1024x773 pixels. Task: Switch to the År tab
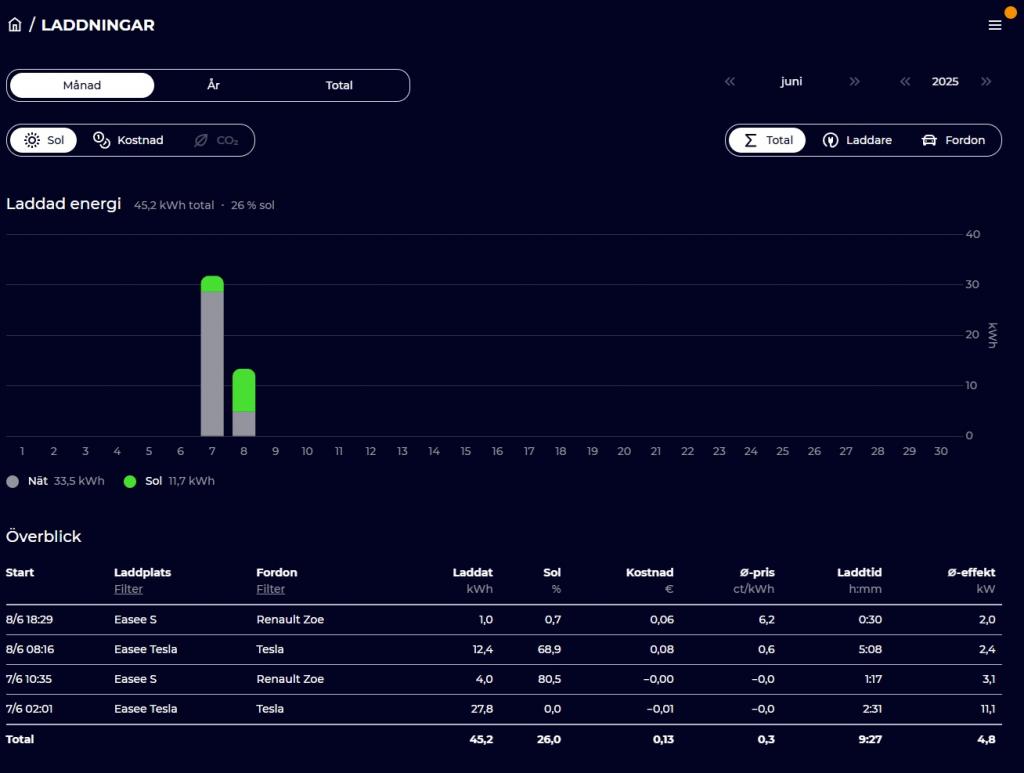[x=213, y=85]
